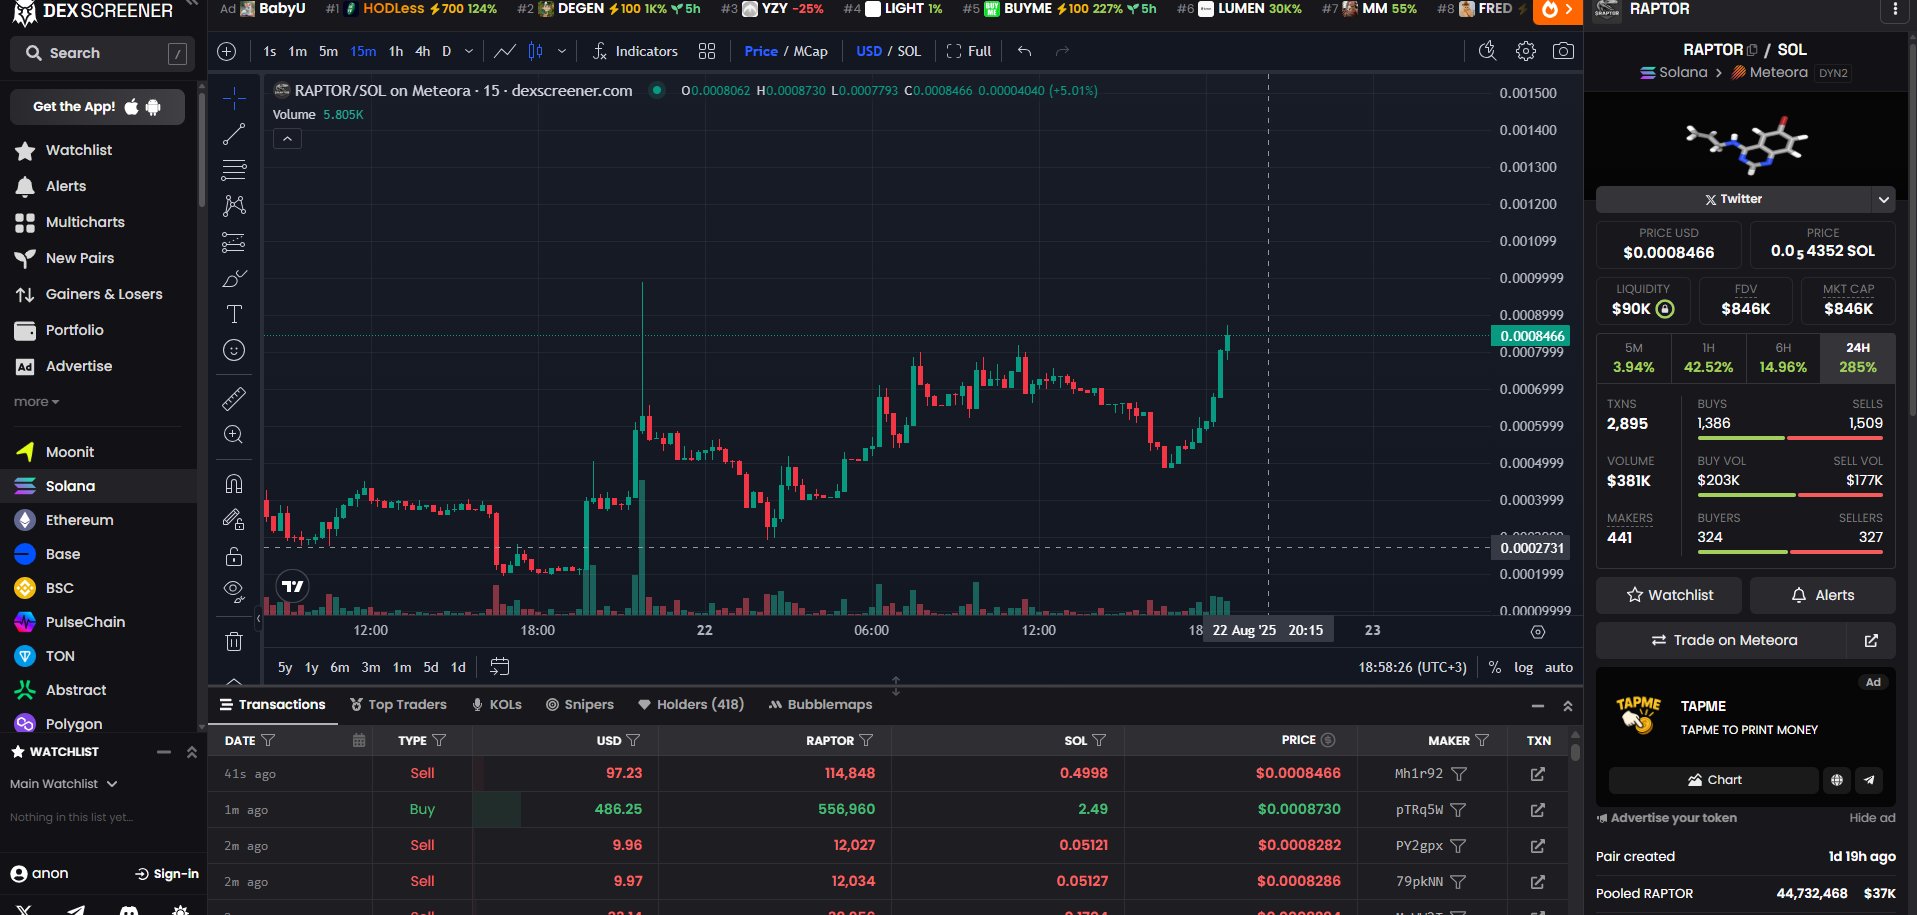Switch the chart to MCap view
1917x915 pixels.
[x=811, y=51]
